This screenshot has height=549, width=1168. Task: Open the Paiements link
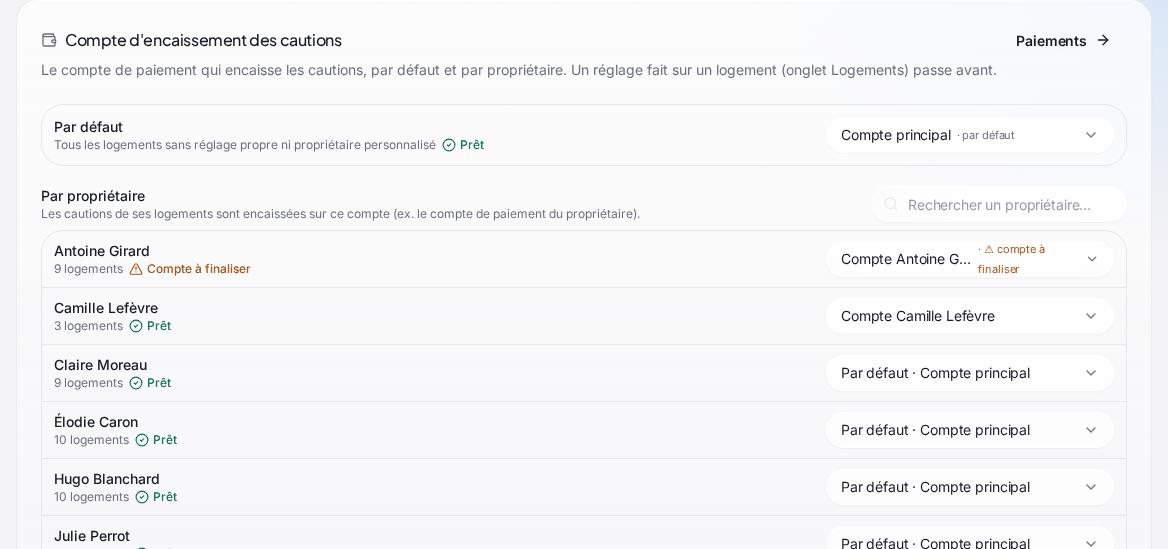coord(1062,40)
